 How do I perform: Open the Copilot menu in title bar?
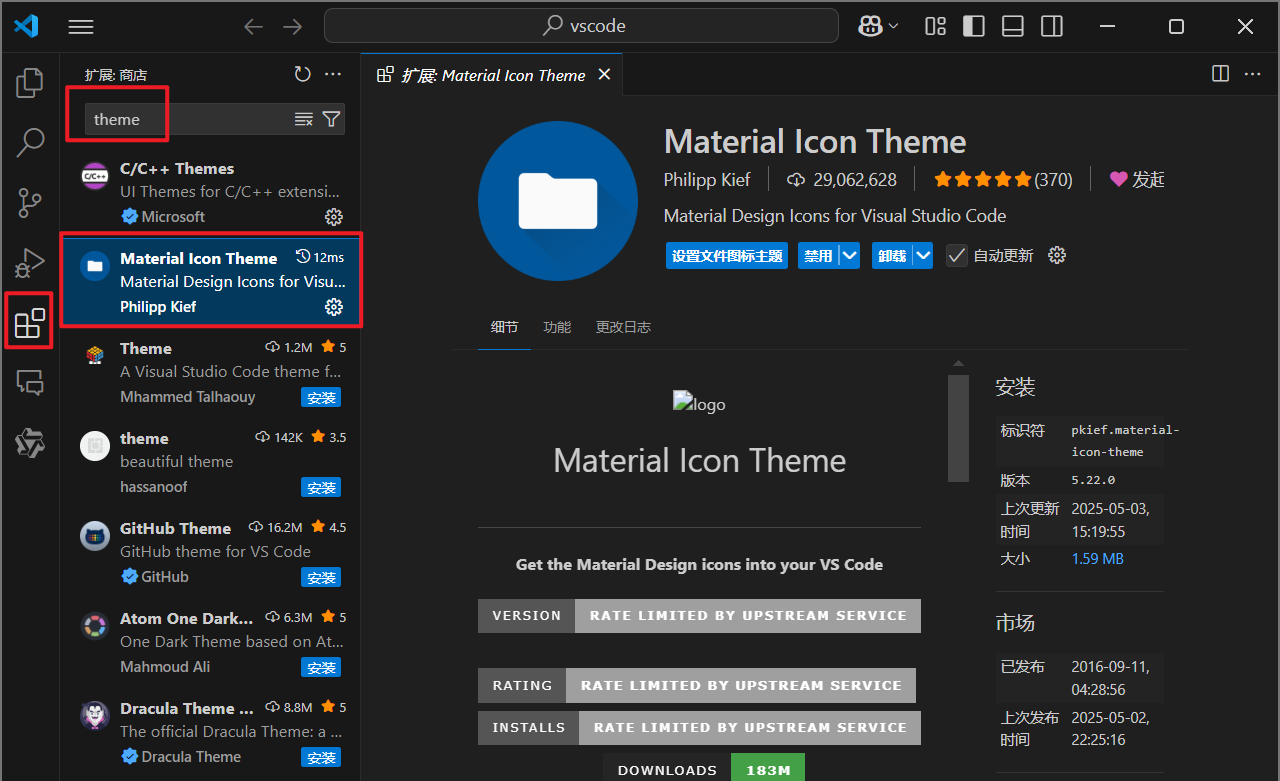tap(878, 26)
